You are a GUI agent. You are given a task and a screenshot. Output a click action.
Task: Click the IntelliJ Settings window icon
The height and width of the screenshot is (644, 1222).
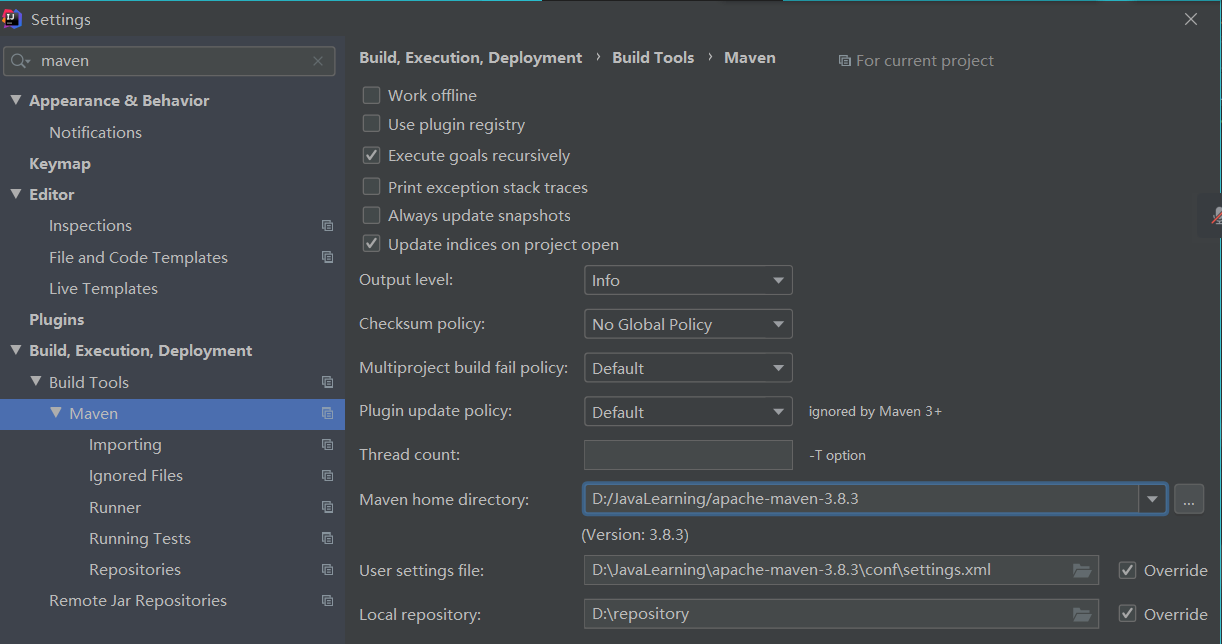click(14, 19)
